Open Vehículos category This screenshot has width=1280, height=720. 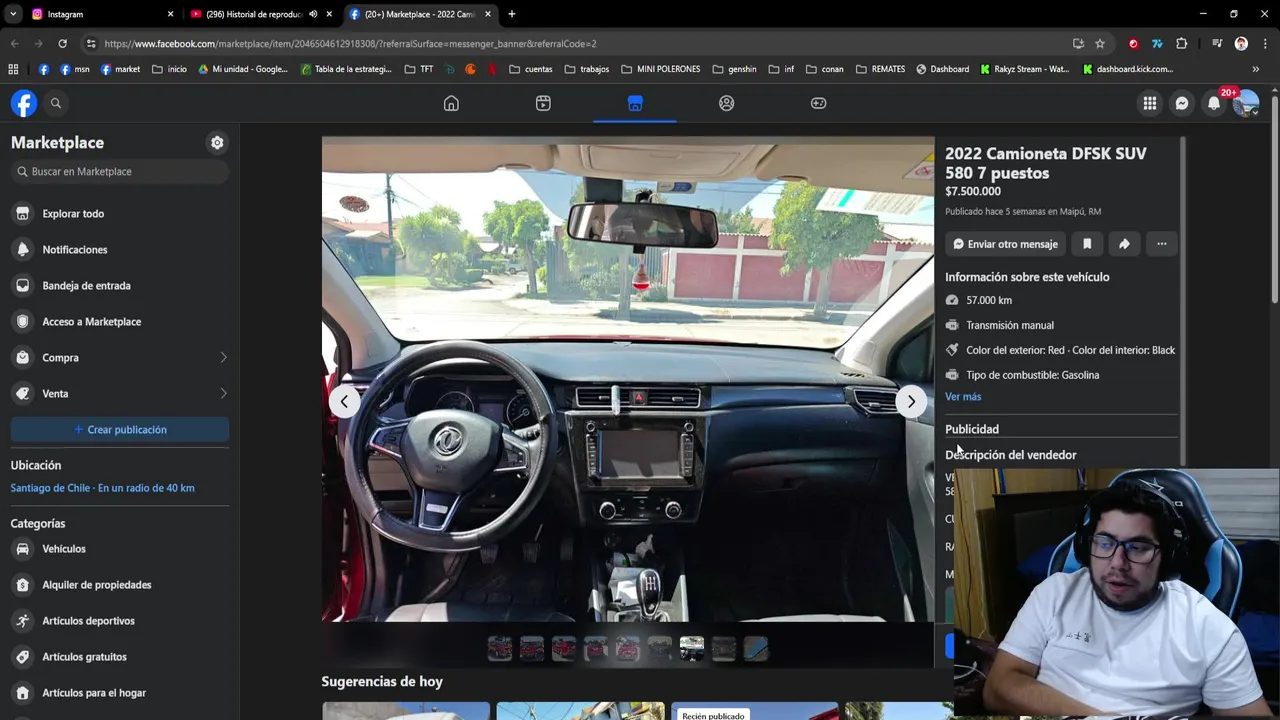(x=120, y=549)
